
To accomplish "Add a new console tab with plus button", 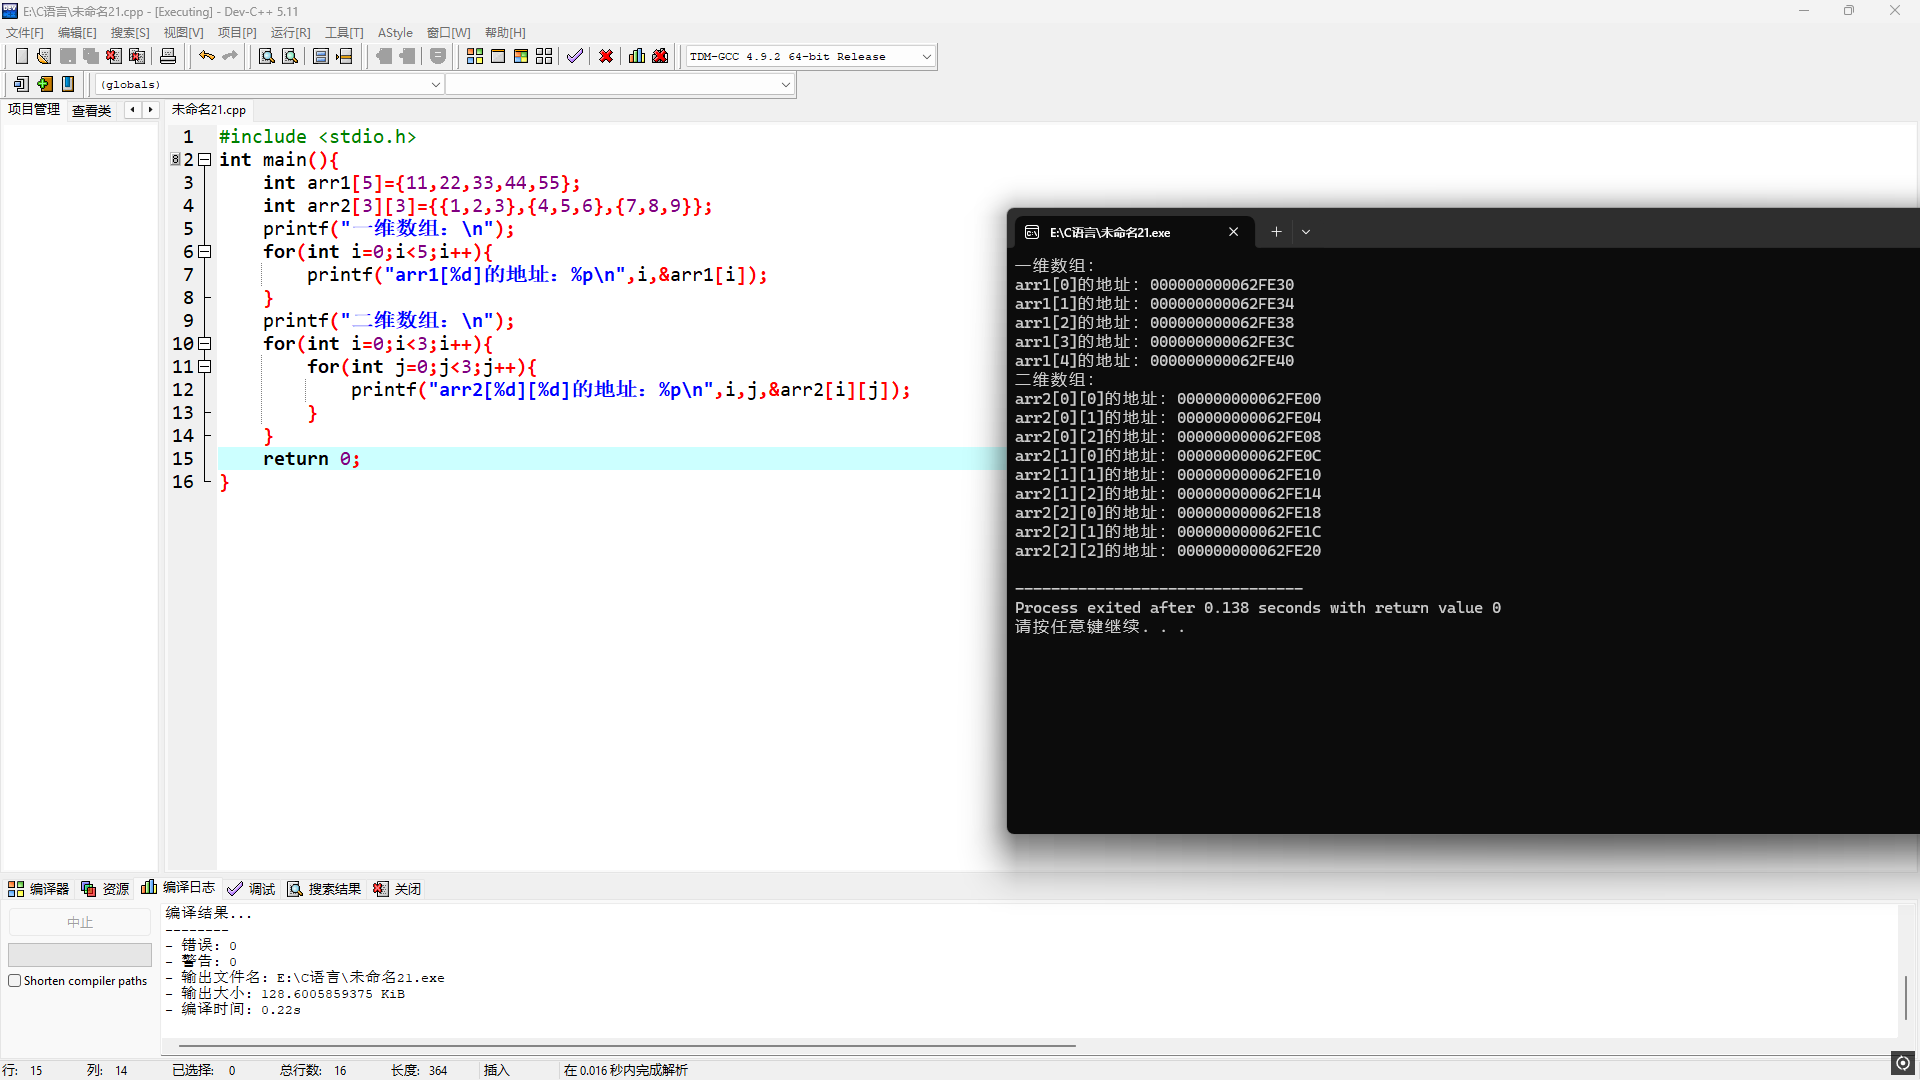I will (1276, 232).
